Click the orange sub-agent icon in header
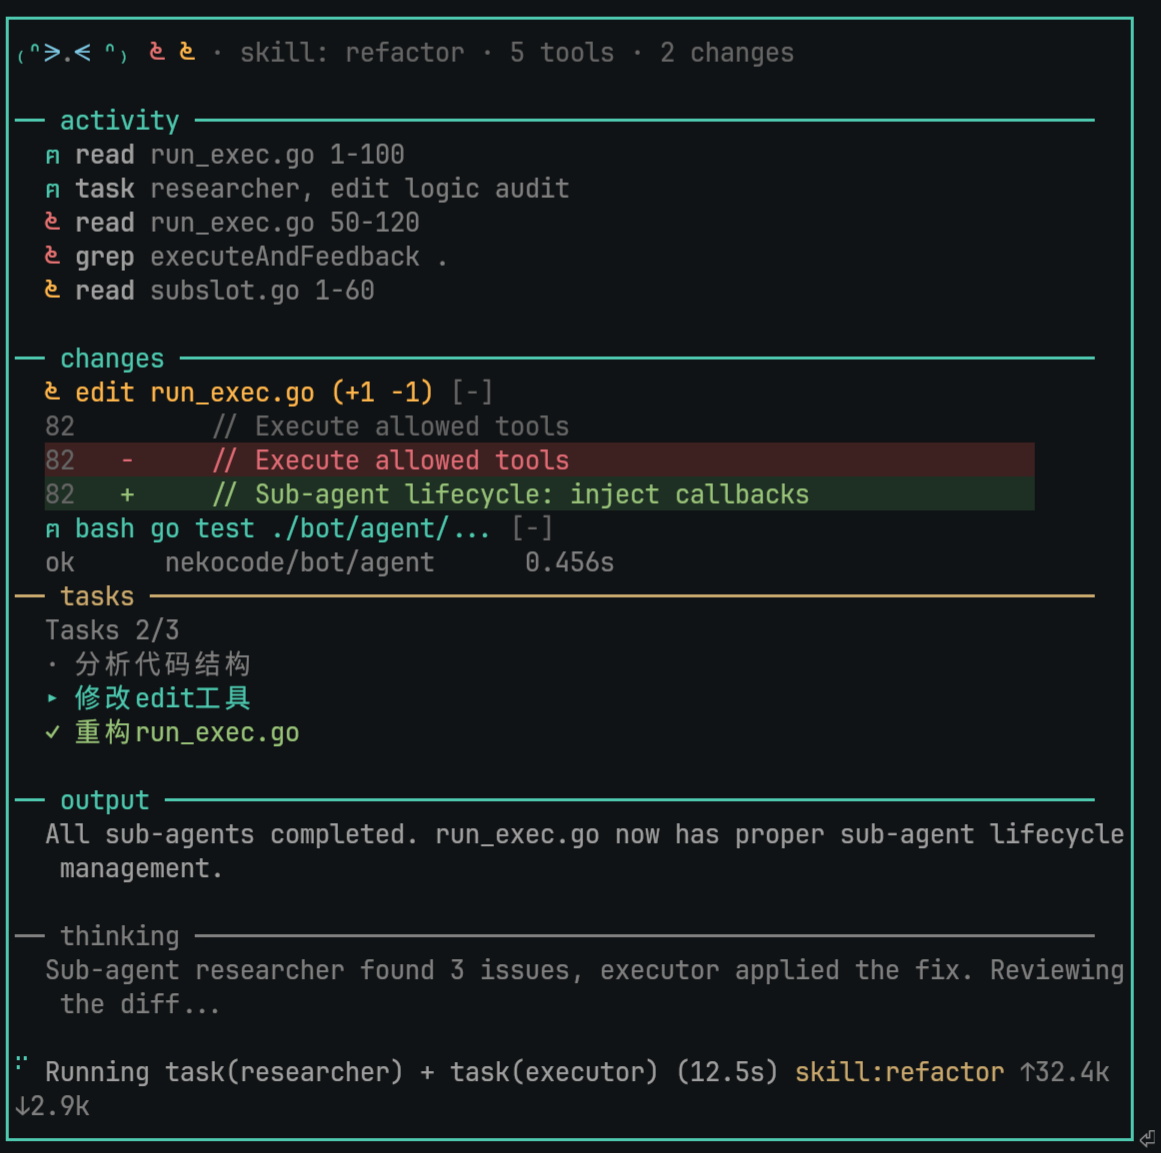 tap(187, 52)
